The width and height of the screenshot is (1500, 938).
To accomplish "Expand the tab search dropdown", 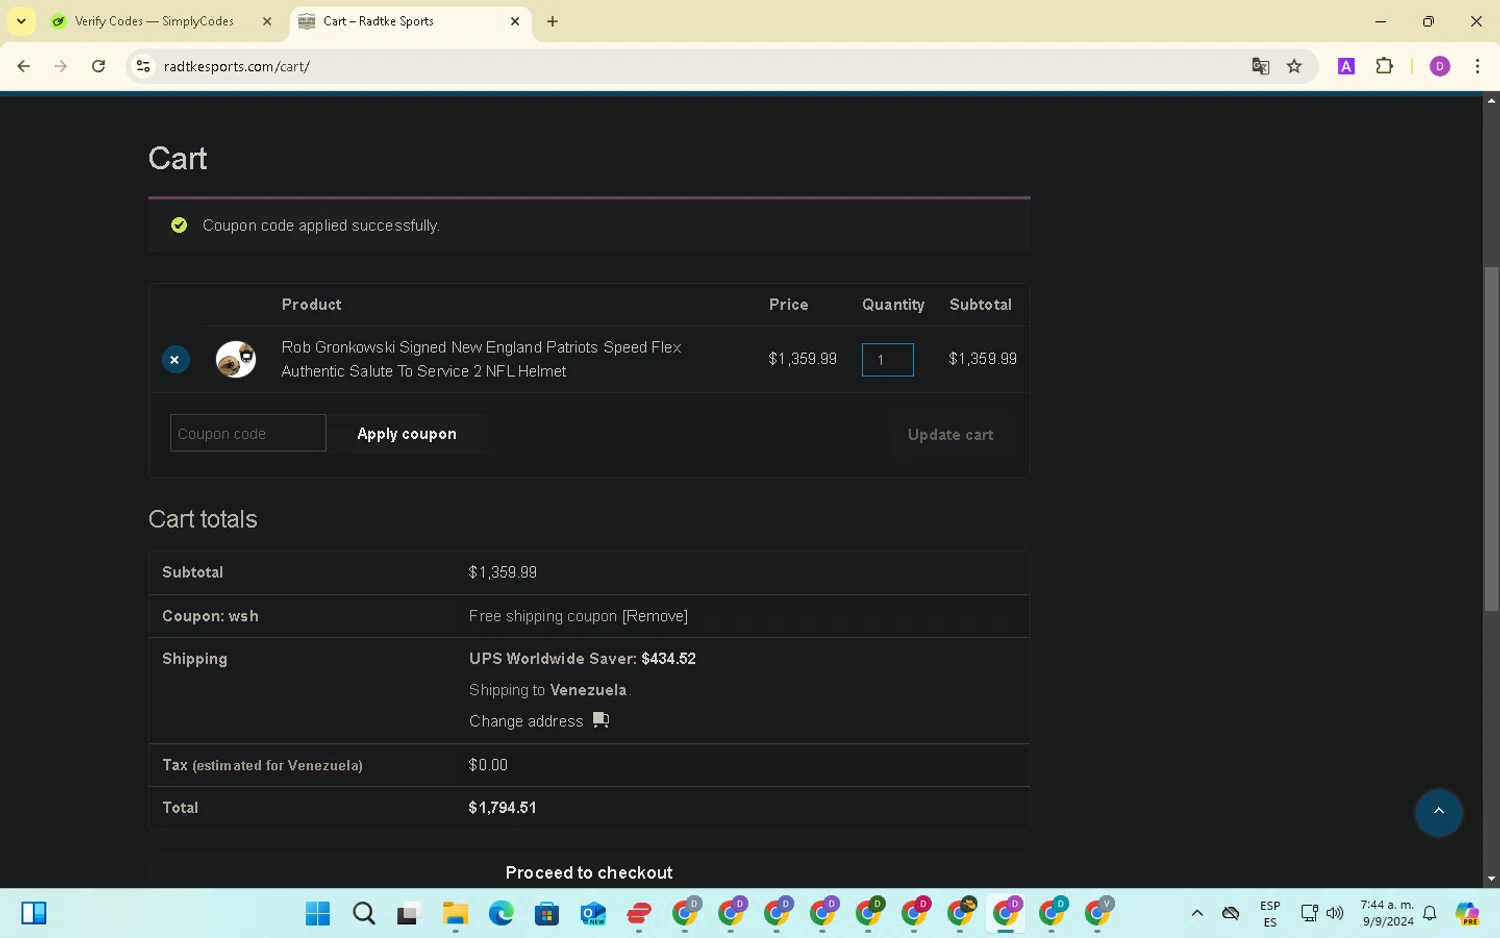I will pyautogui.click(x=21, y=21).
